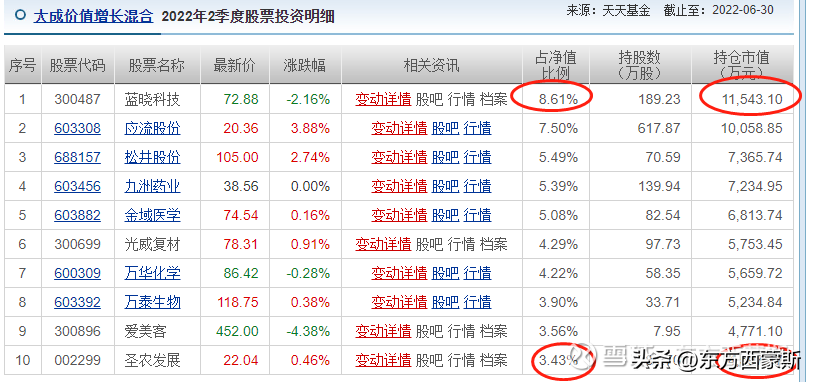
Task: Open the 松井股份 stock name link
Action: pyautogui.click(x=152, y=157)
